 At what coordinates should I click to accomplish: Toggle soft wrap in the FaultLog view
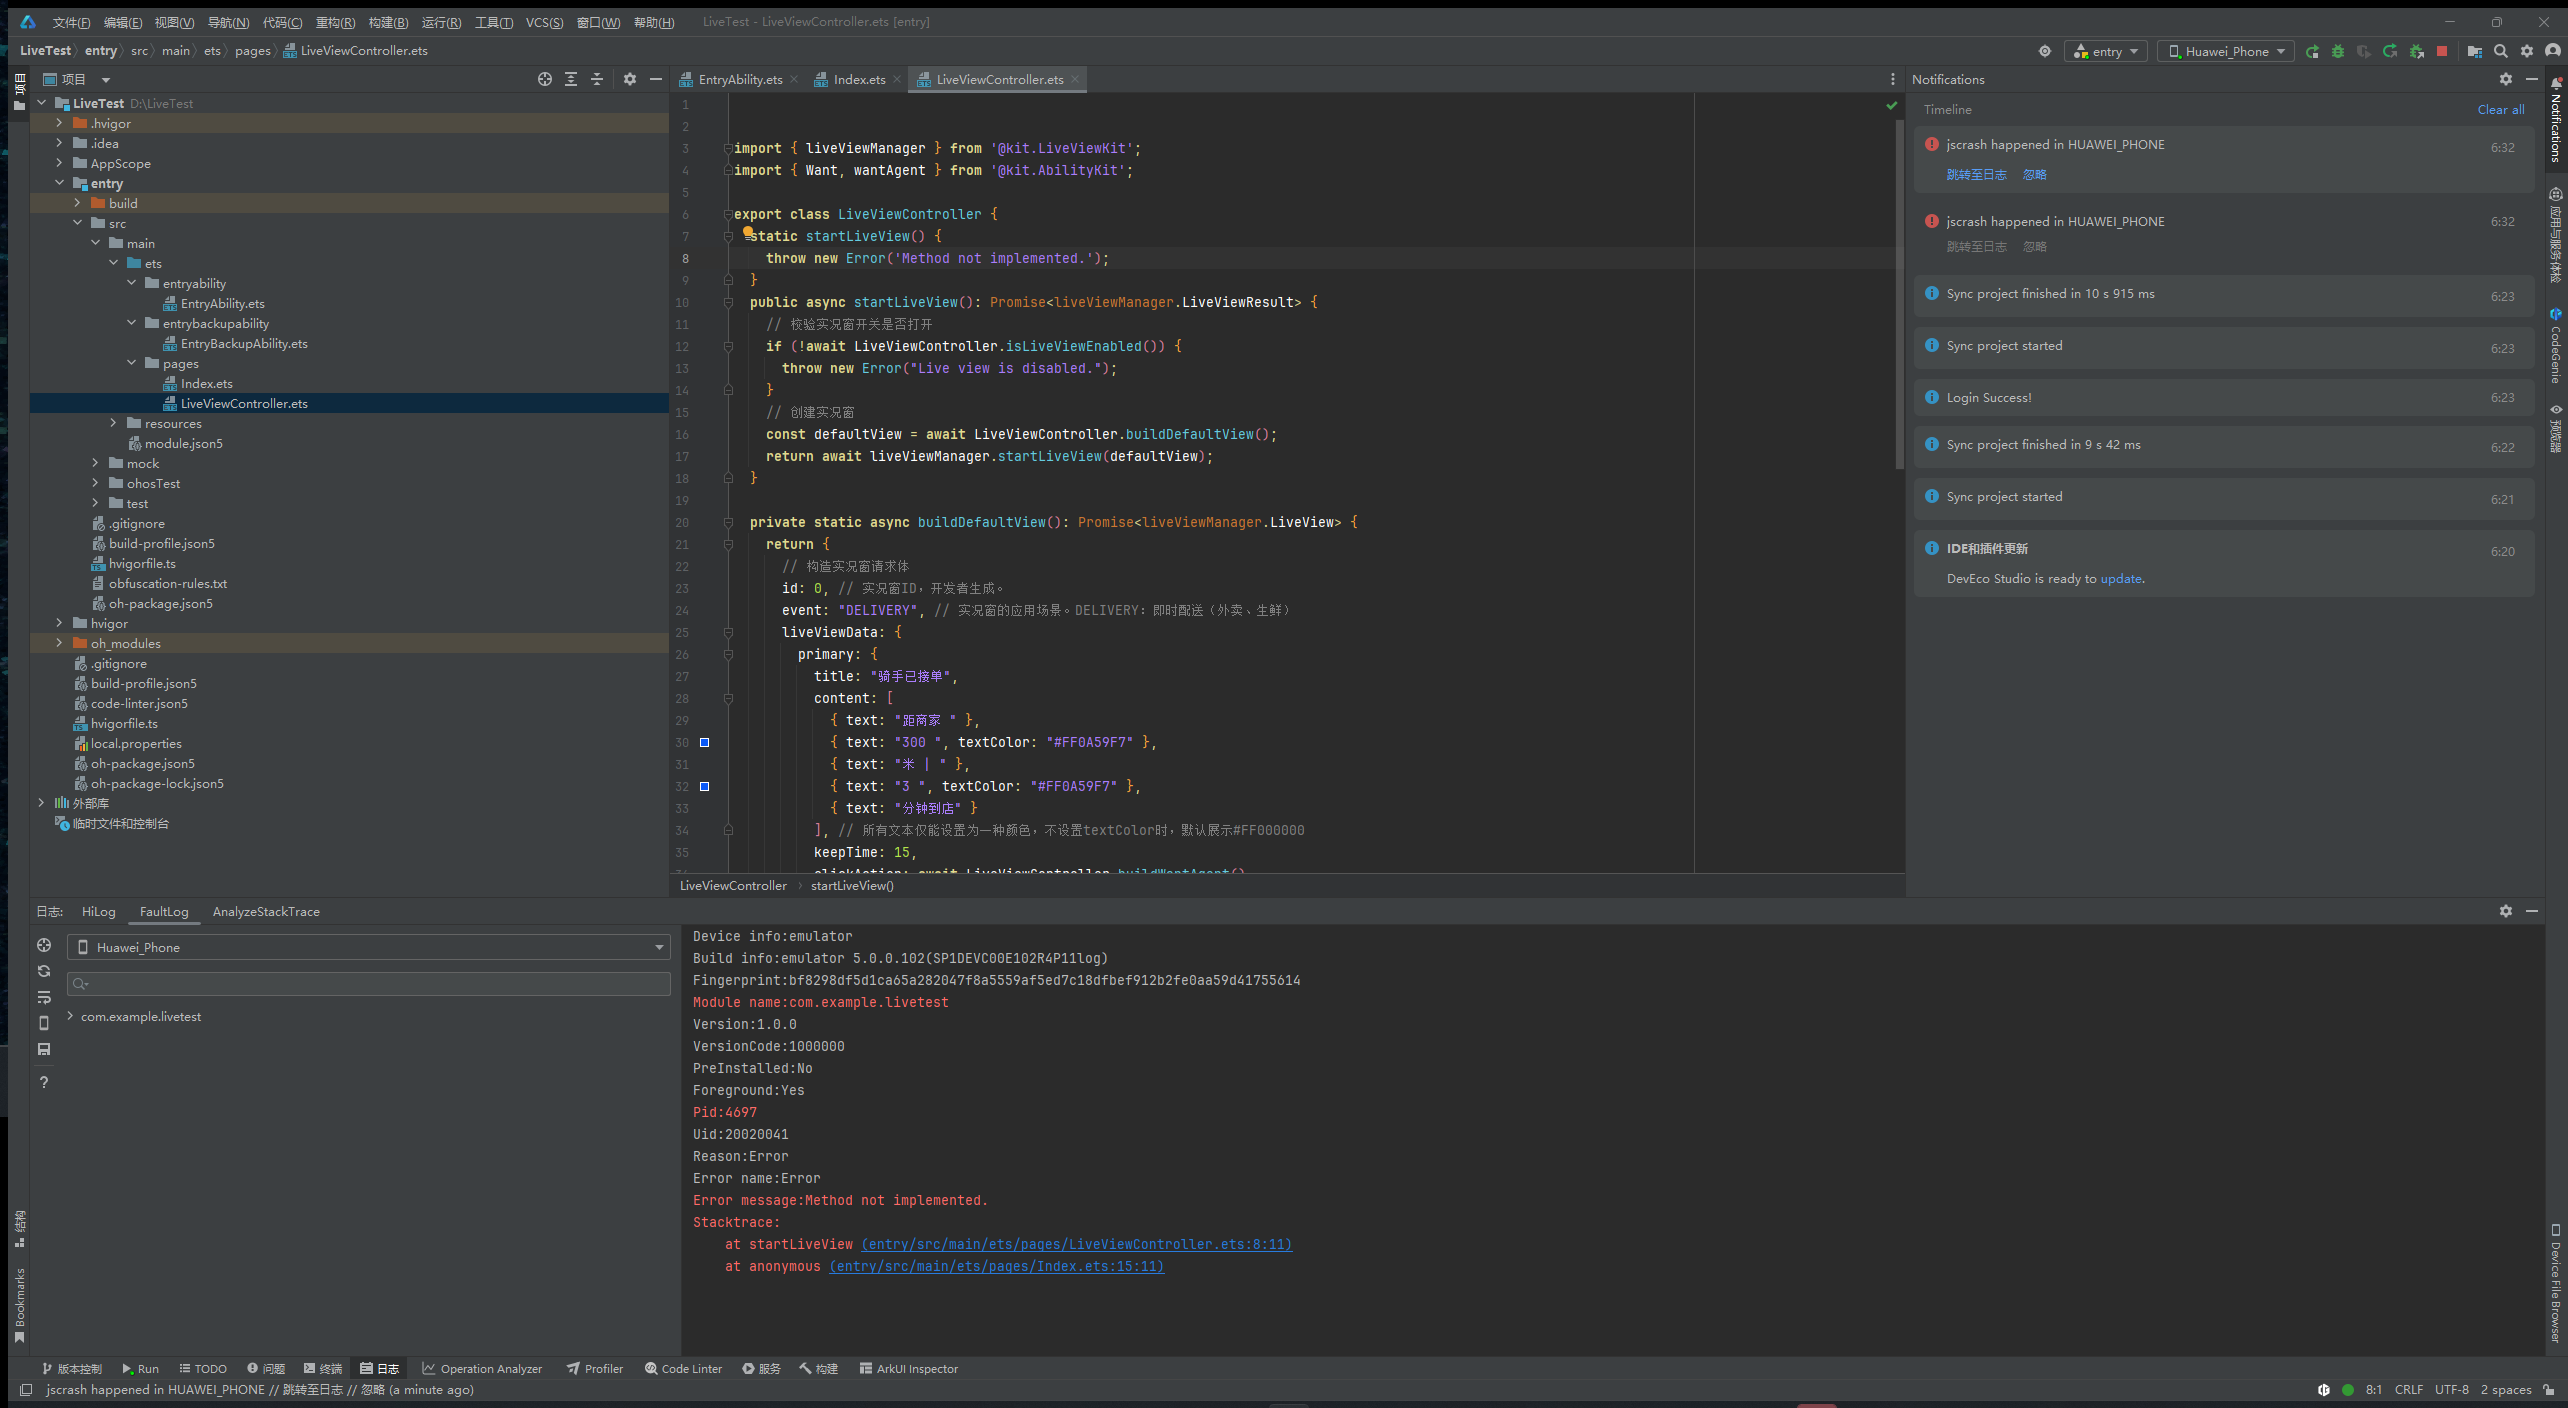tap(44, 997)
